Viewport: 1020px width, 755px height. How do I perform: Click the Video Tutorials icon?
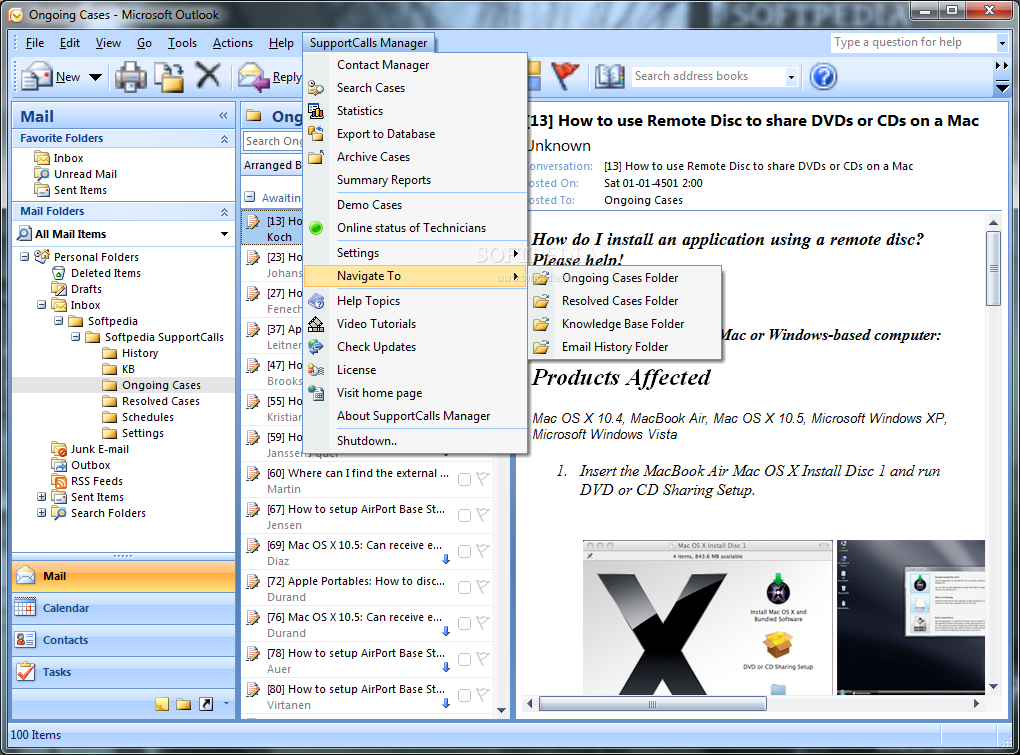[316, 324]
